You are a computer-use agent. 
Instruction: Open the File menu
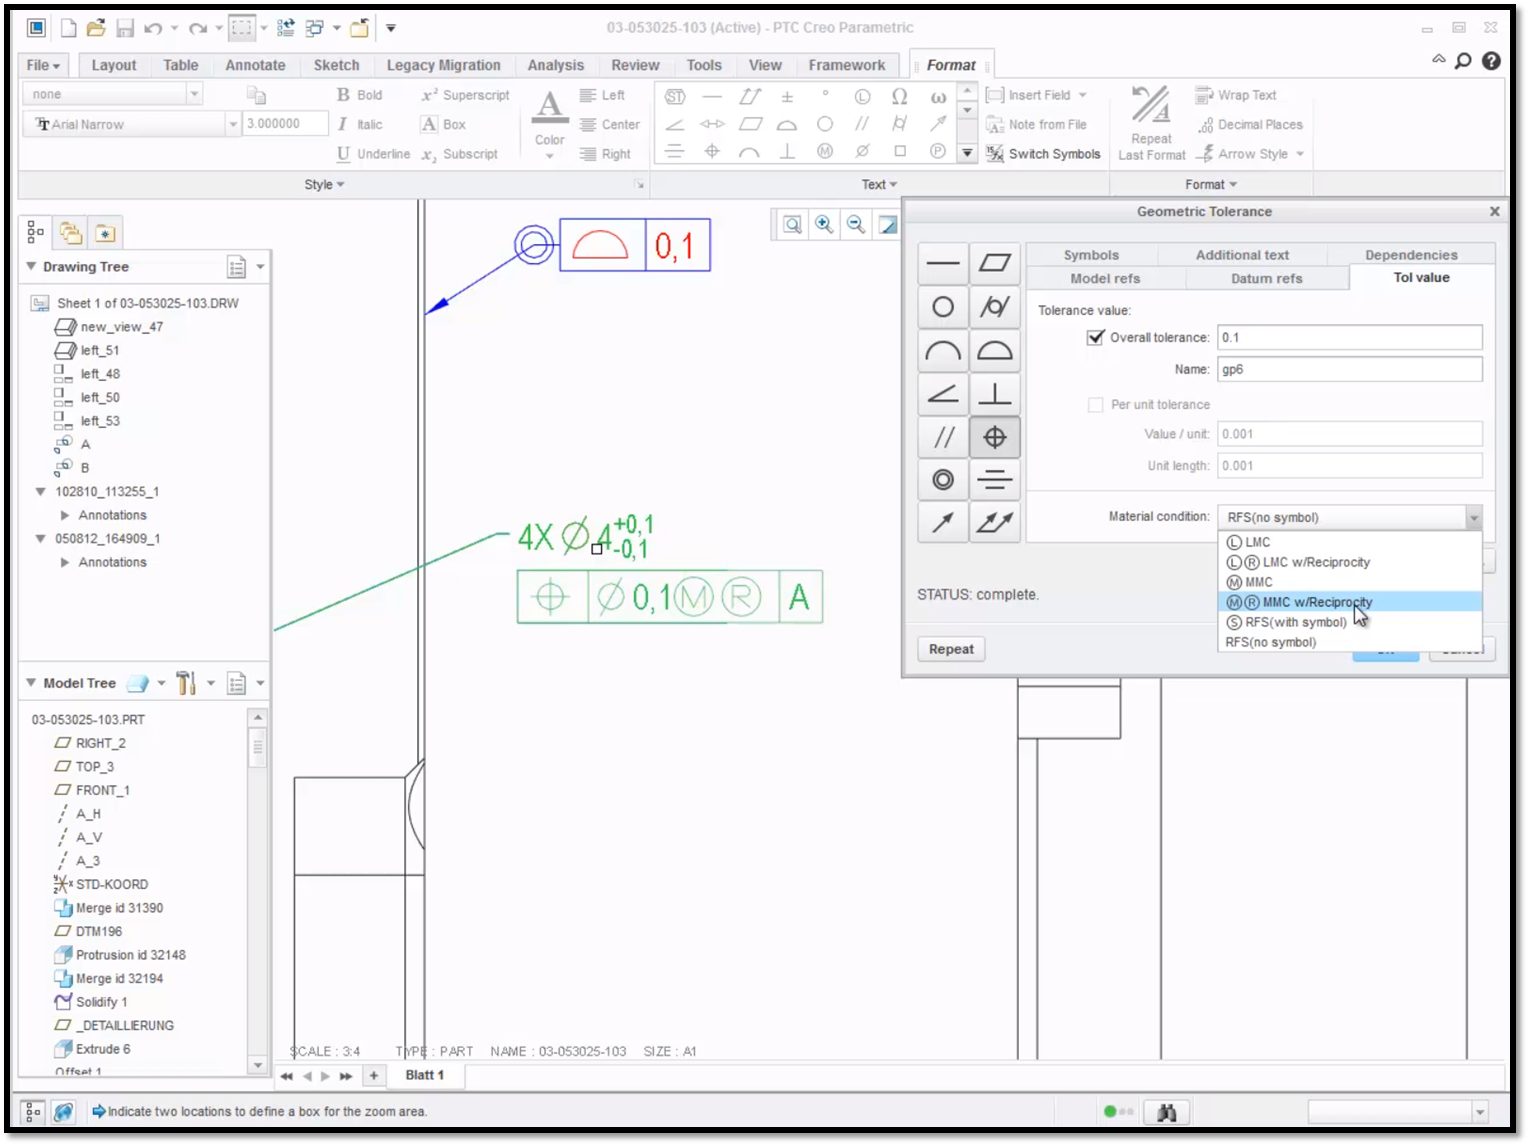pos(43,65)
